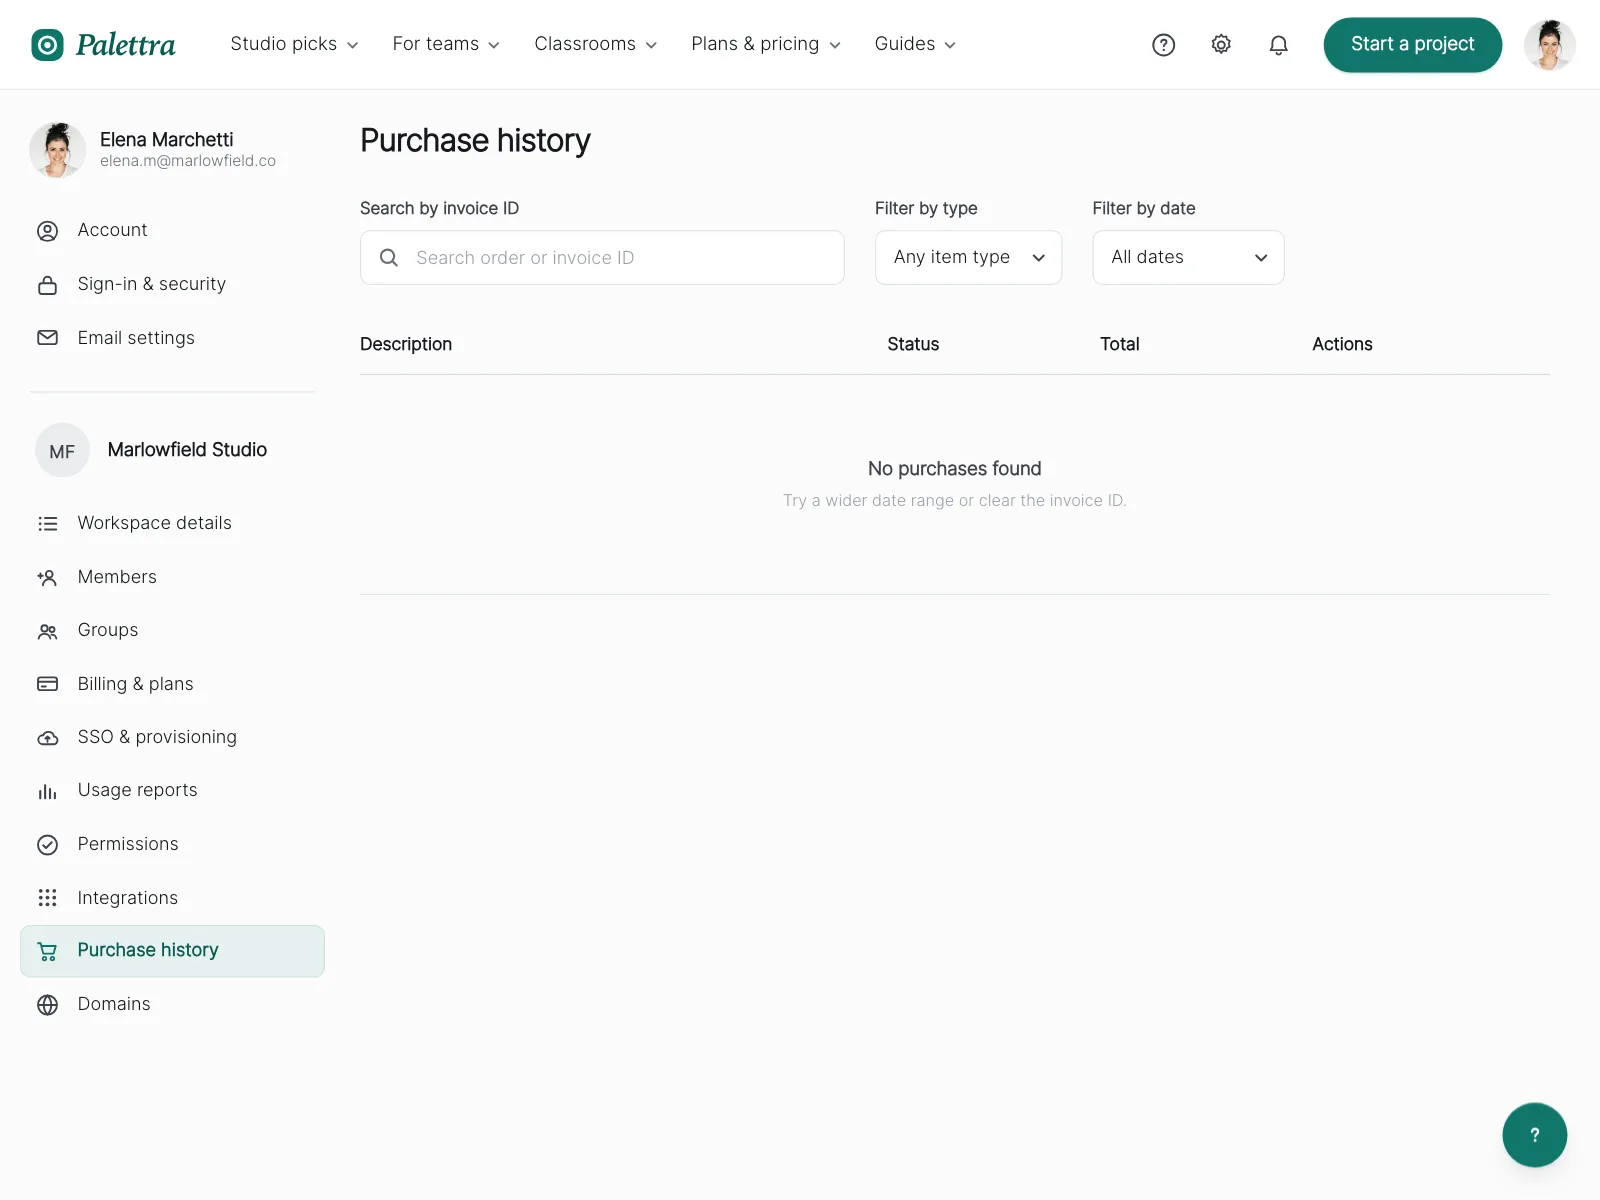Click the search magnifier icon
The height and width of the screenshot is (1200, 1600).
389,258
